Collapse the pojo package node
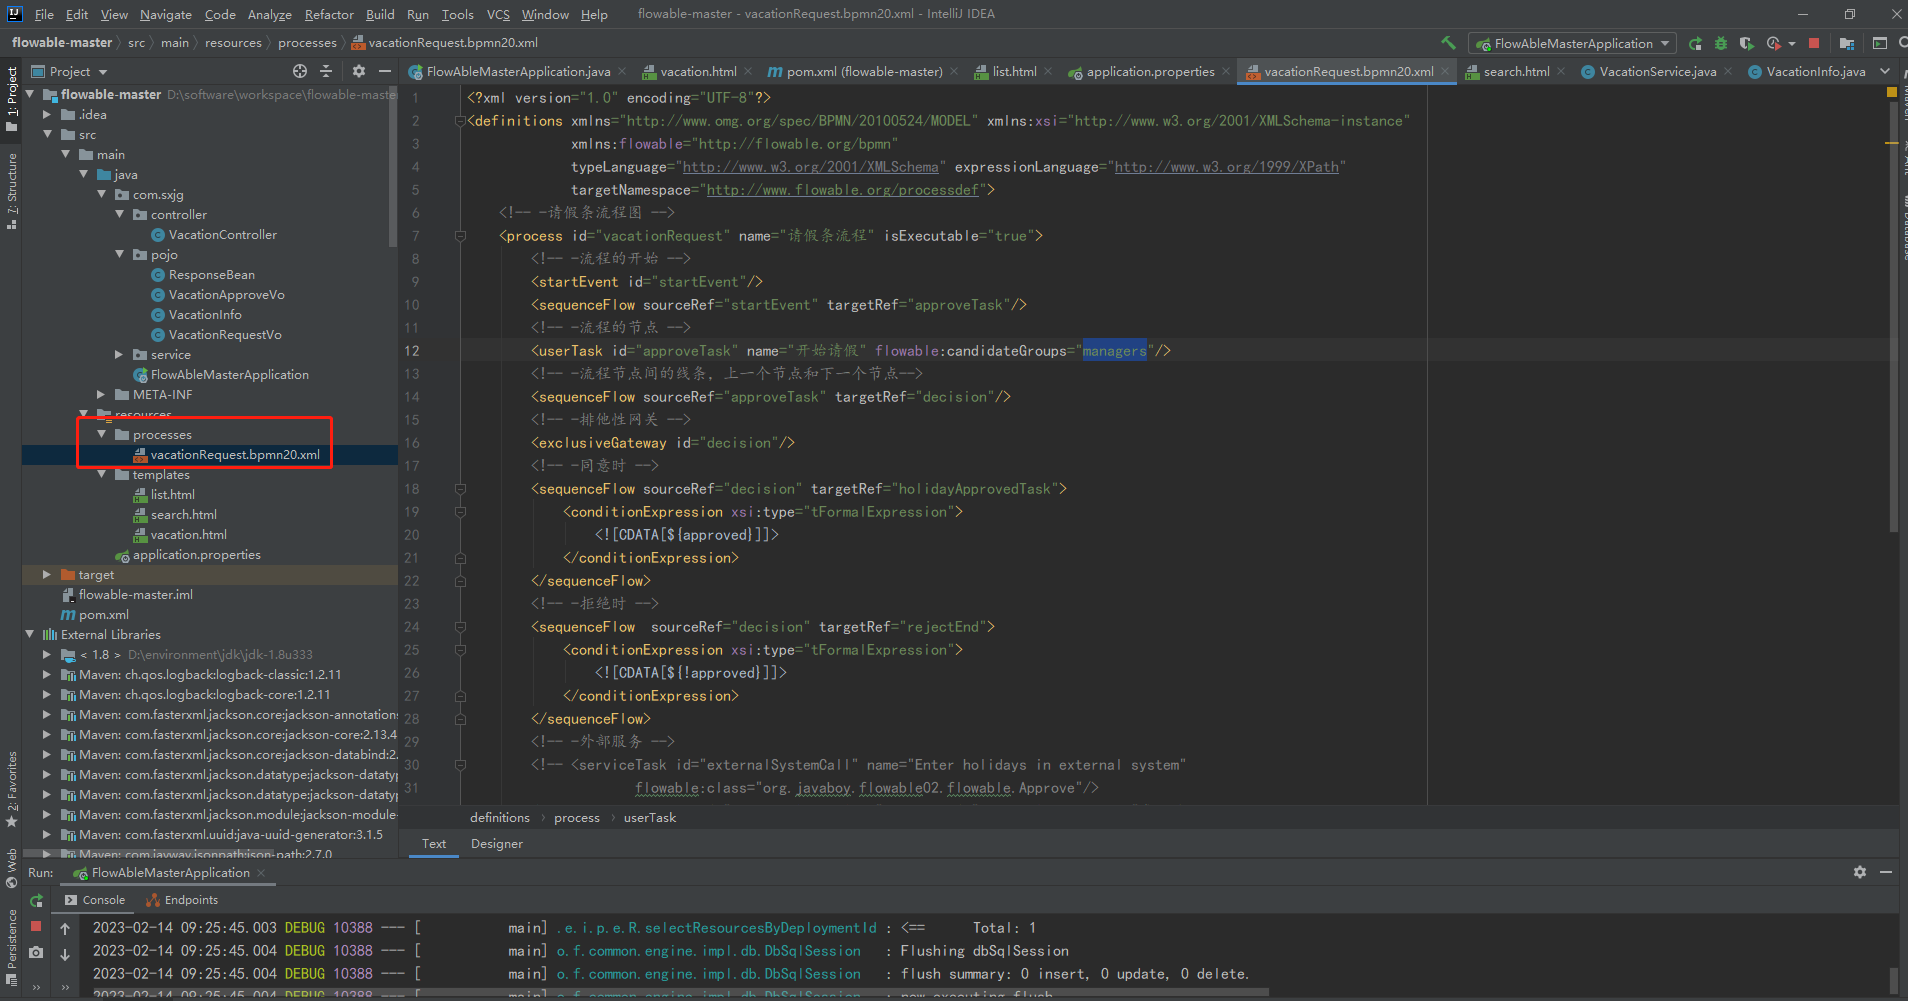The width and height of the screenshot is (1908, 1001). (120, 254)
